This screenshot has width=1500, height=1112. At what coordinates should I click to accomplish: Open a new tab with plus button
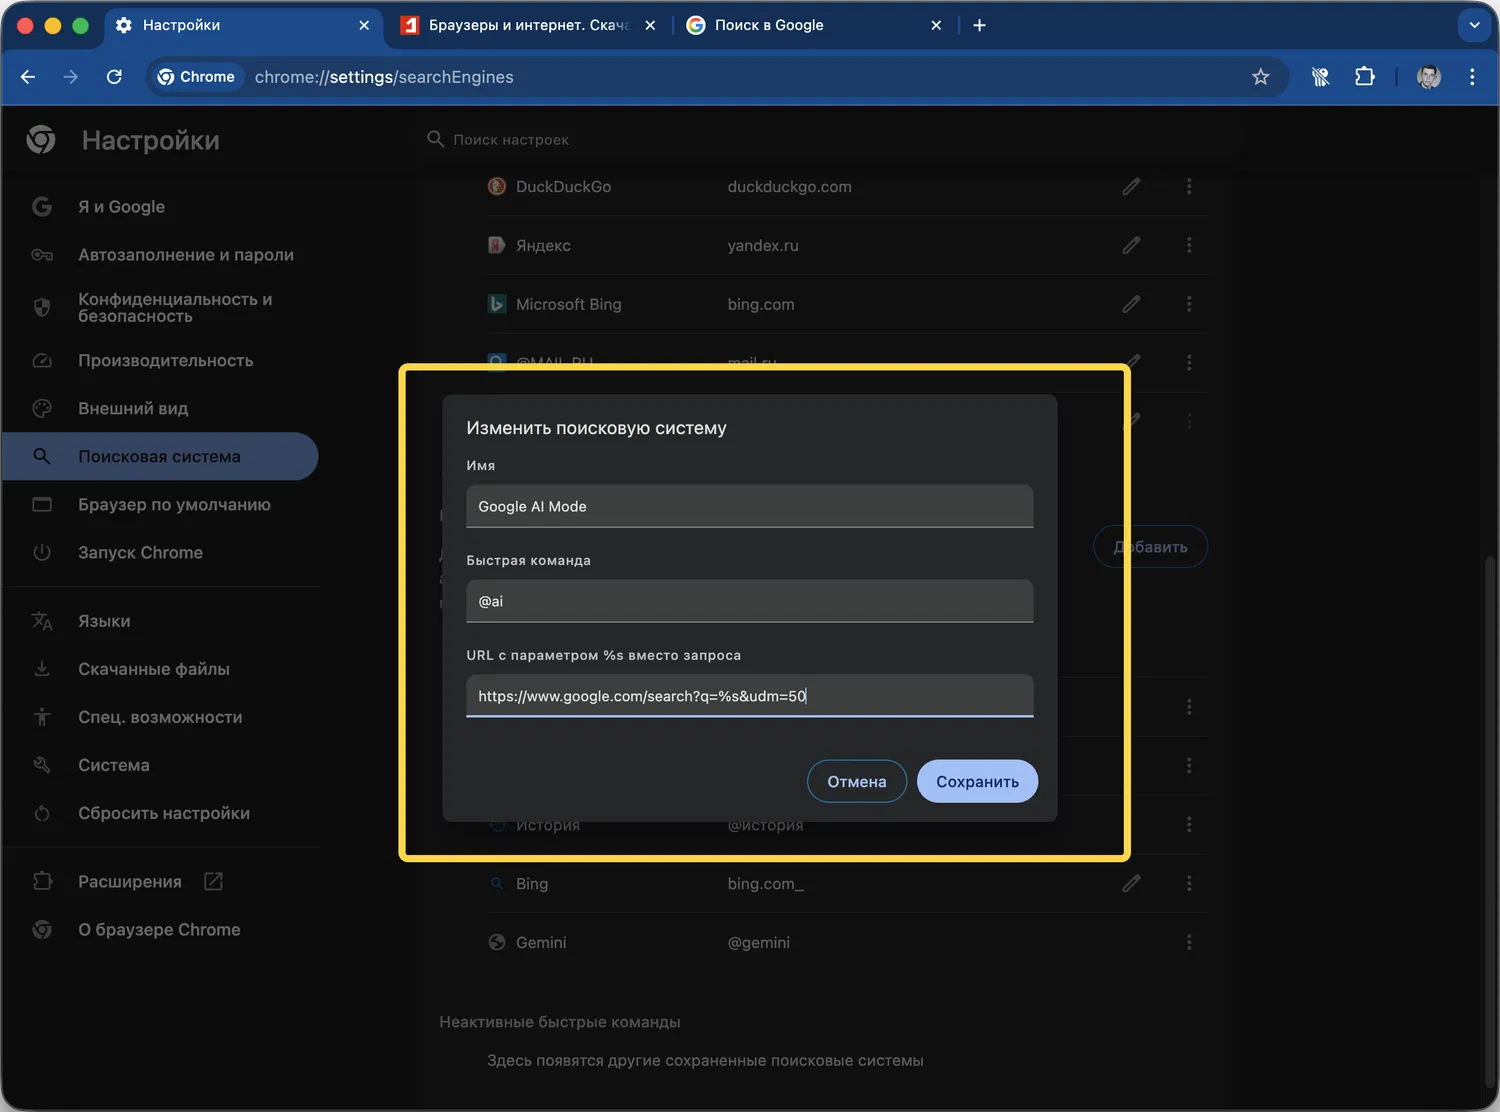979,25
